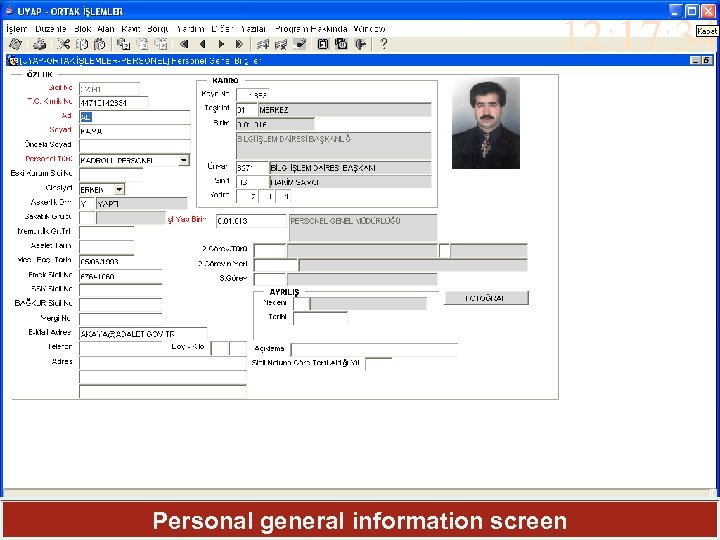The width and height of the screenshot is (720, 540).
Task: Click the greyed Cancel Query icon
Action: (161, 44)
